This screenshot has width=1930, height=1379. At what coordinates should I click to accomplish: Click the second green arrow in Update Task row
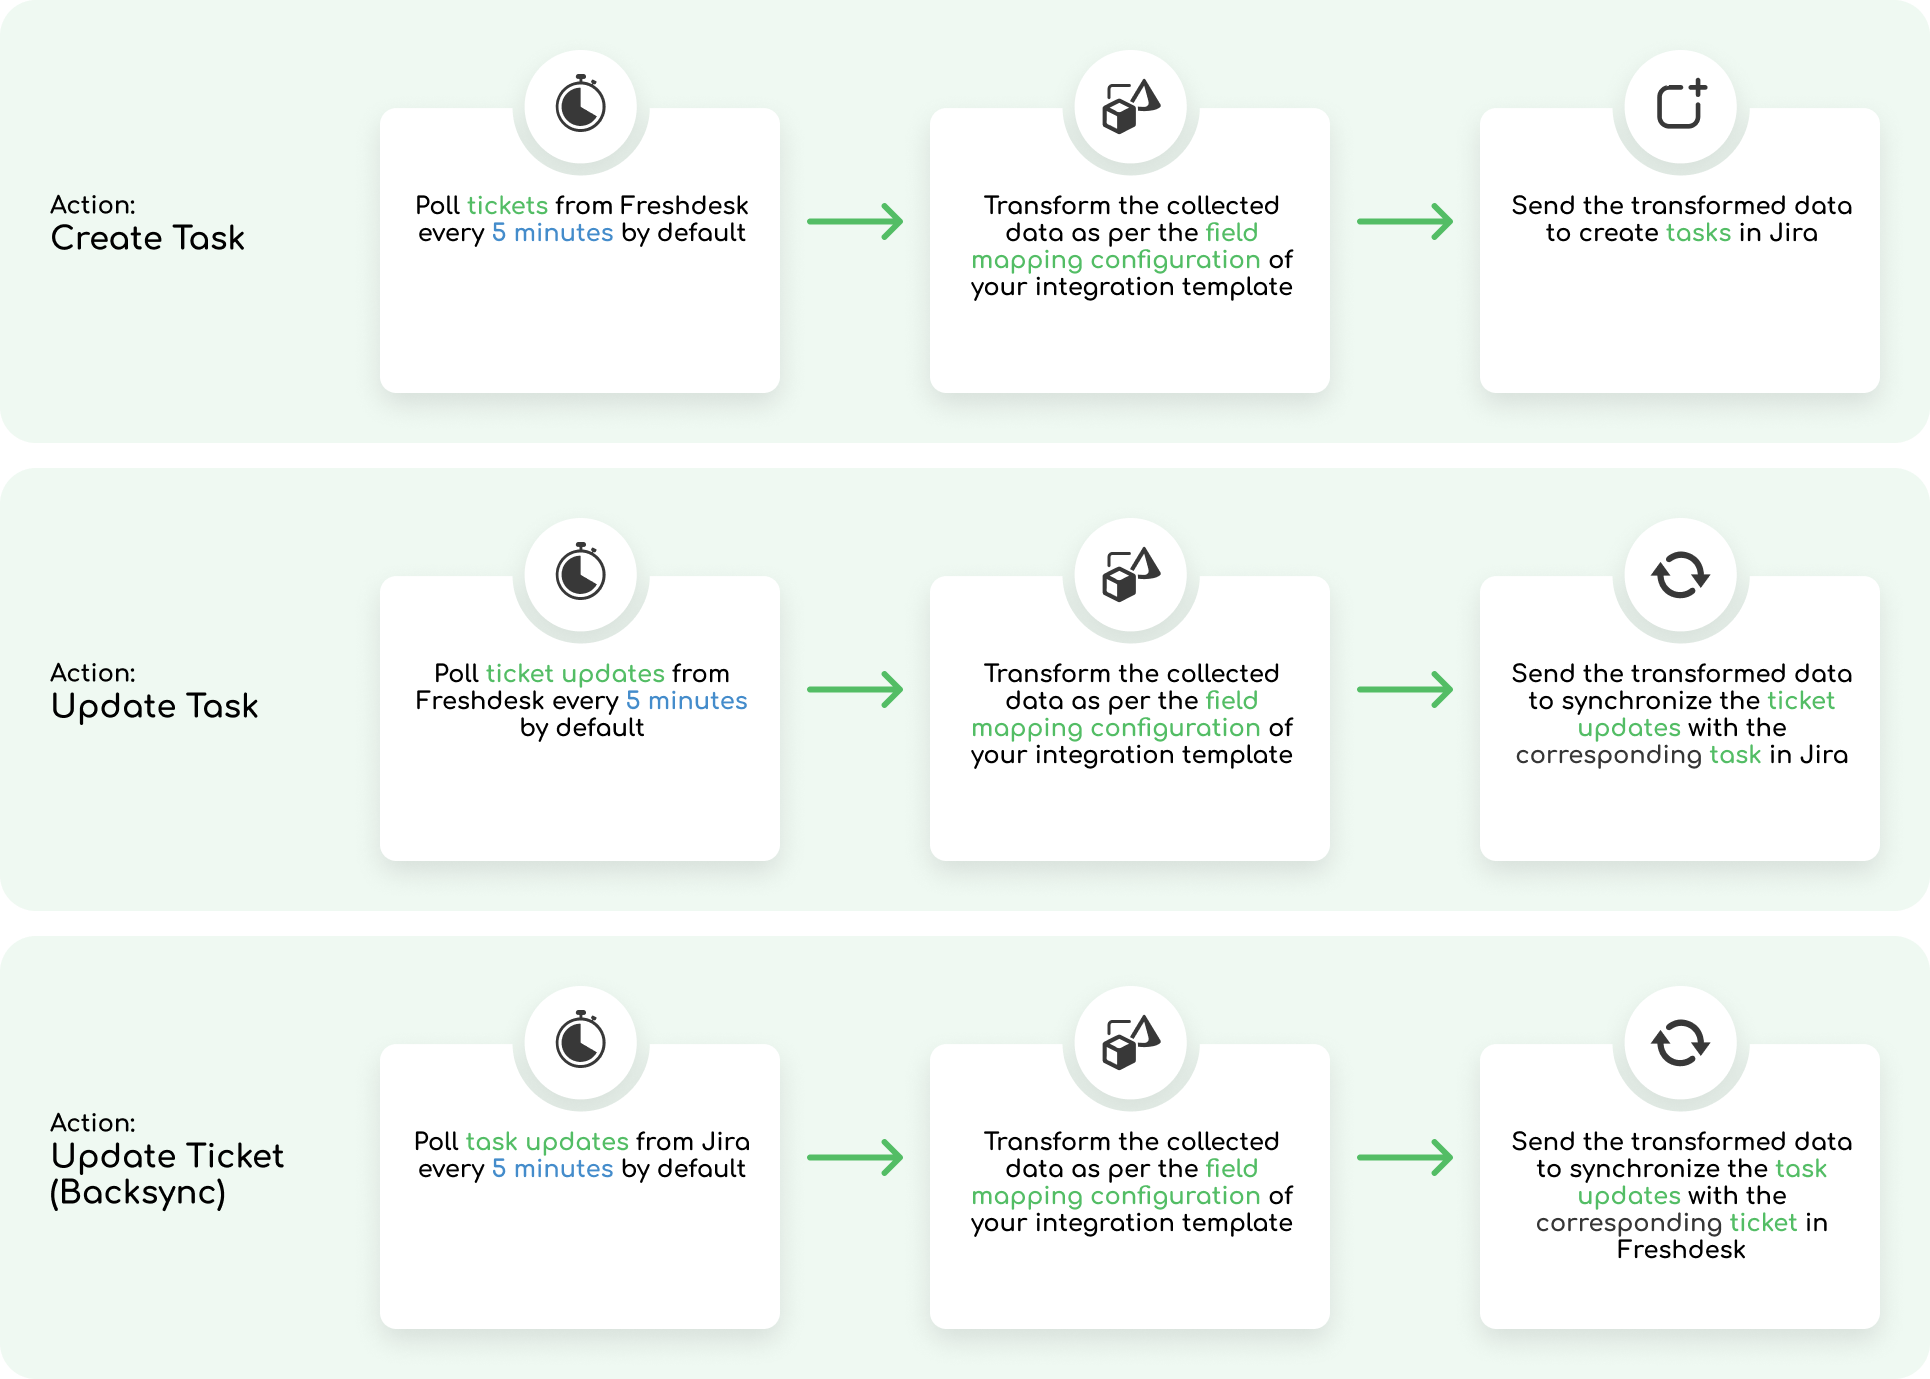coord(1405,689)
